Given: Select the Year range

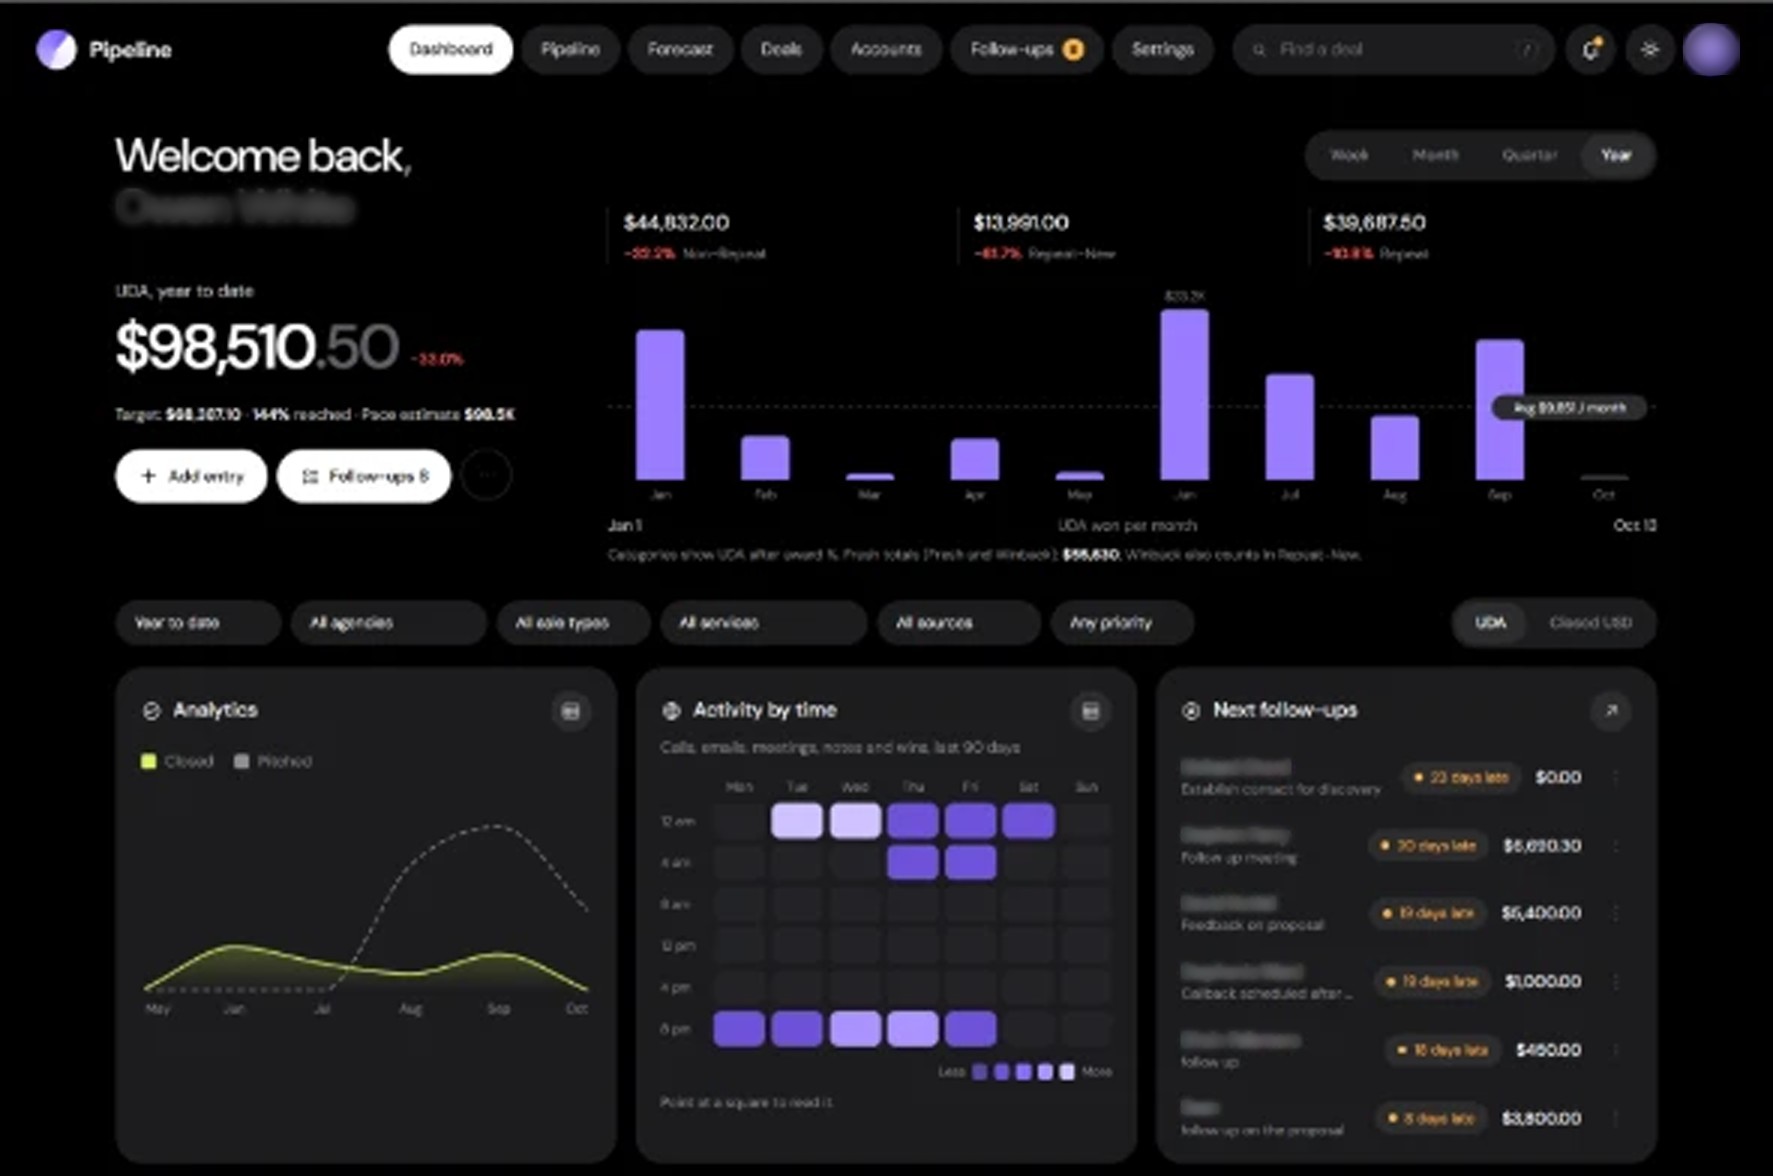Looking at the screenshot, I should 1616,155.
